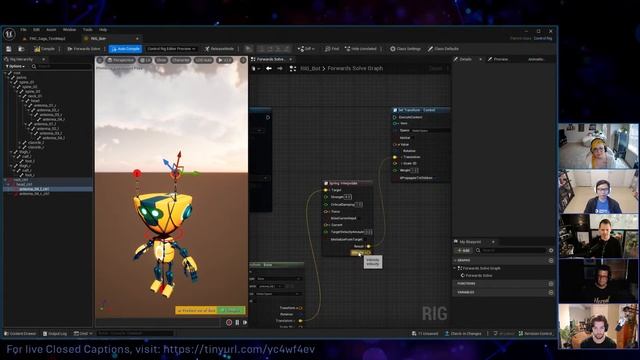Click the Cmd console input field
Viewport: 640px width, 360px height.
[x=136, y=333]
